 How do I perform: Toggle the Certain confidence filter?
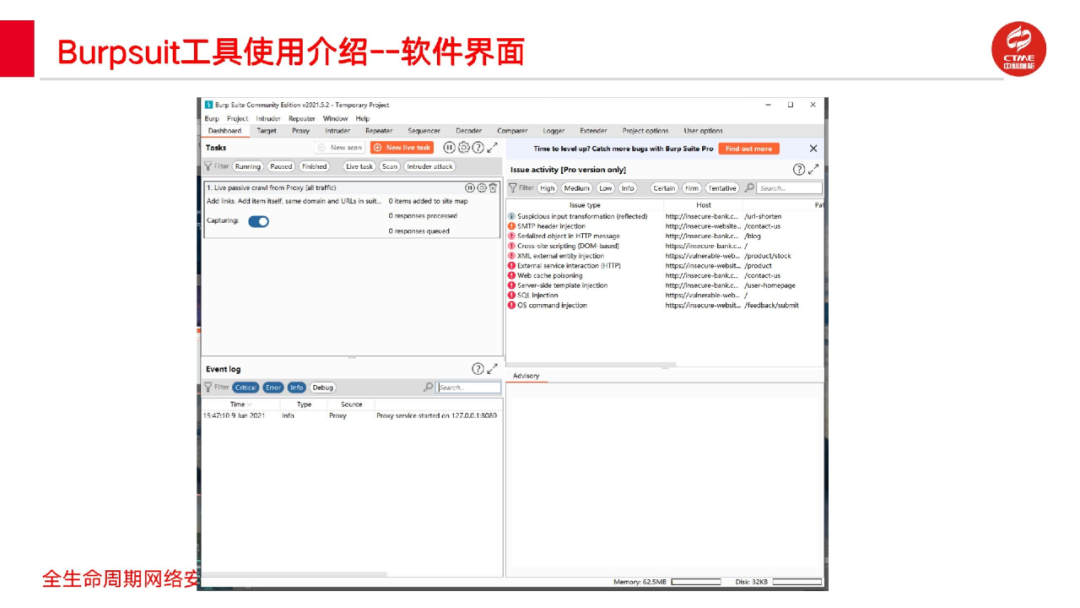tap(664, 188)
